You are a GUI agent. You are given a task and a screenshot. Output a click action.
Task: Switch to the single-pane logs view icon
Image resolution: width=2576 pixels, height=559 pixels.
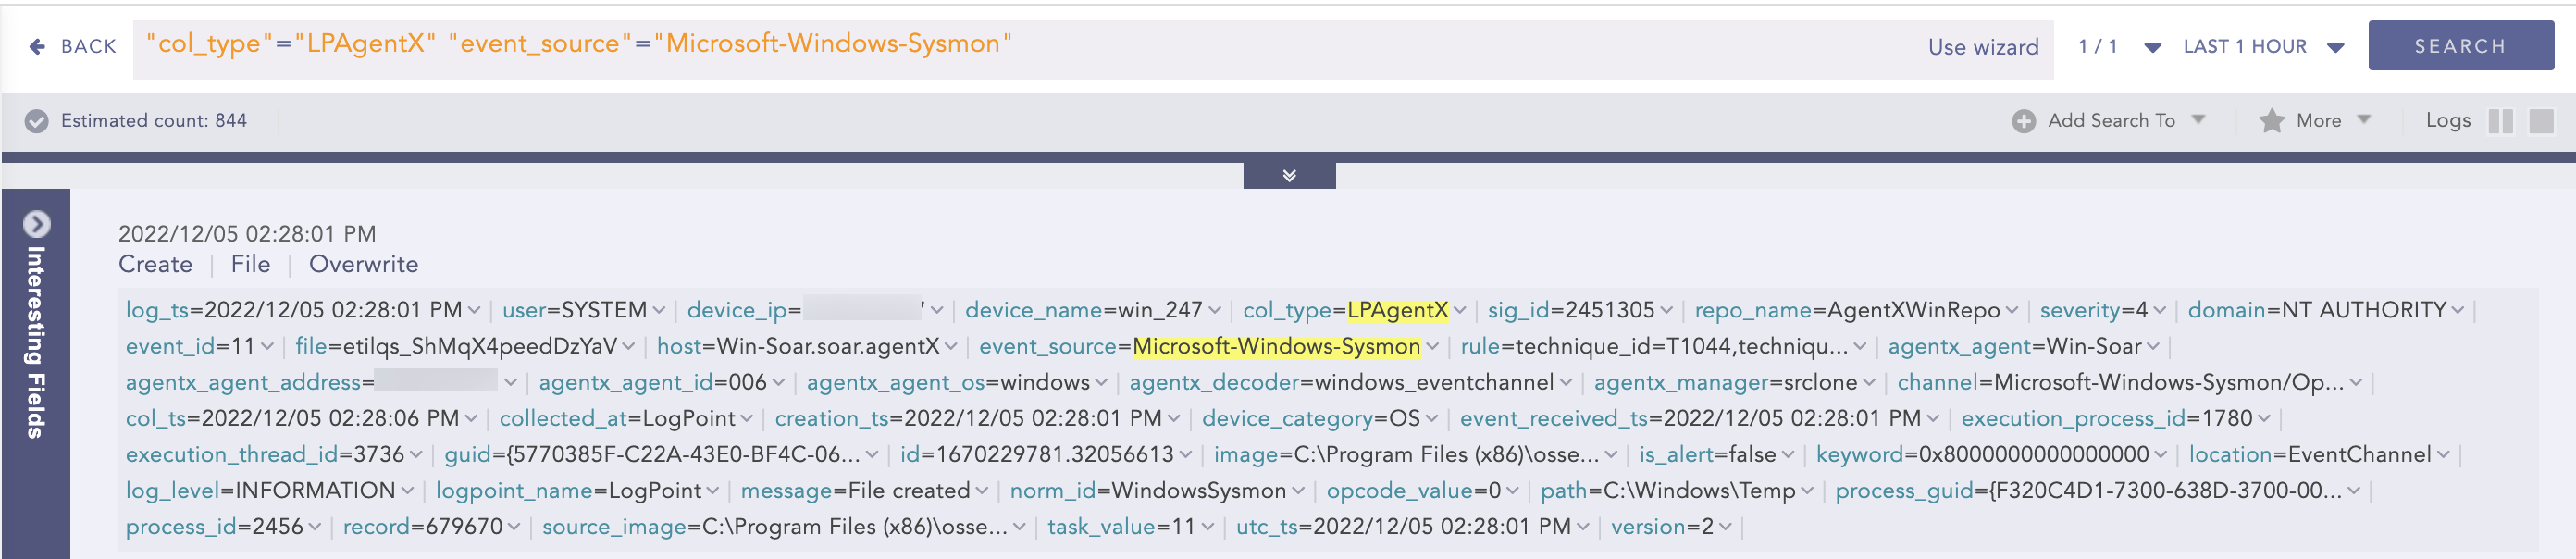click(2541, 121)
